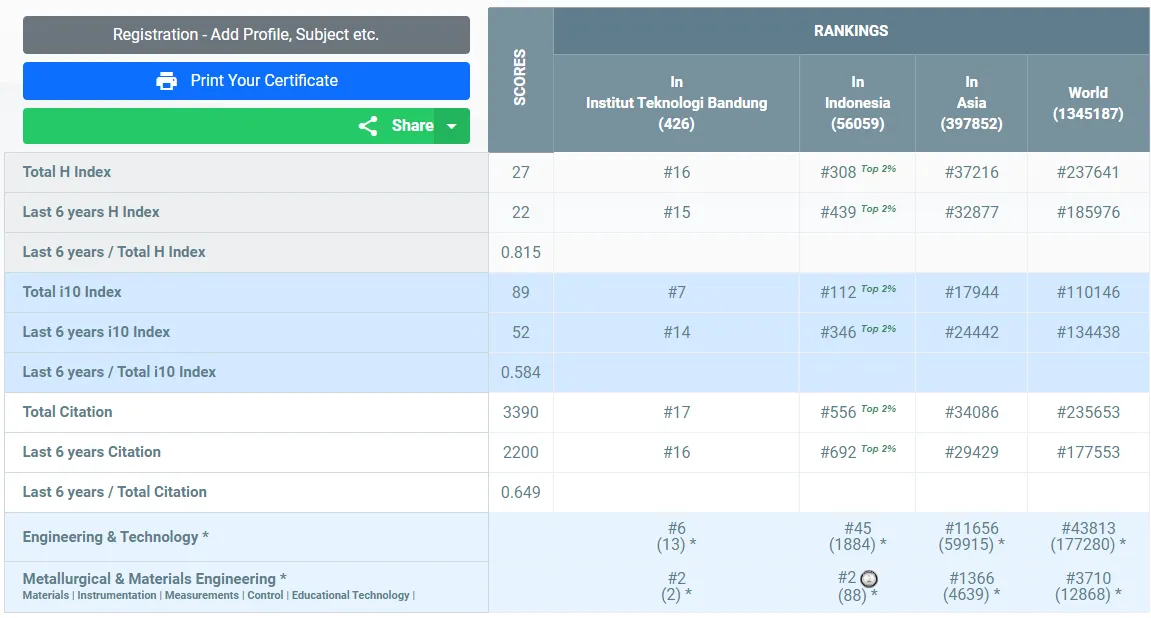The width and height of the screenshot is (1151, 618).
Task: Open the Share dropdown arrow
Action: click(451, 126)
